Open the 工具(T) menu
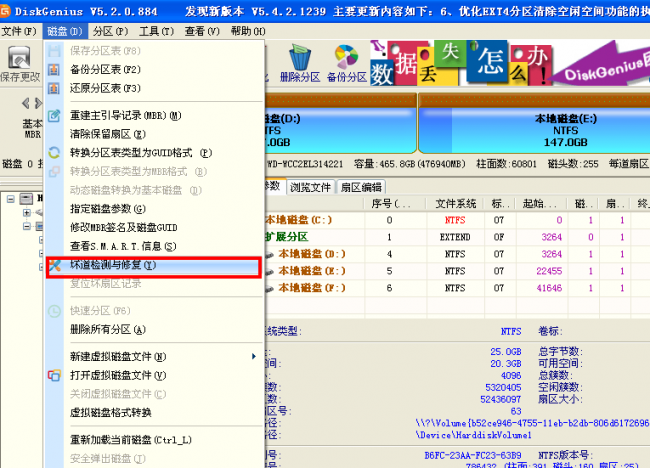Screen dimensions: 650x468 coord(156,31)
